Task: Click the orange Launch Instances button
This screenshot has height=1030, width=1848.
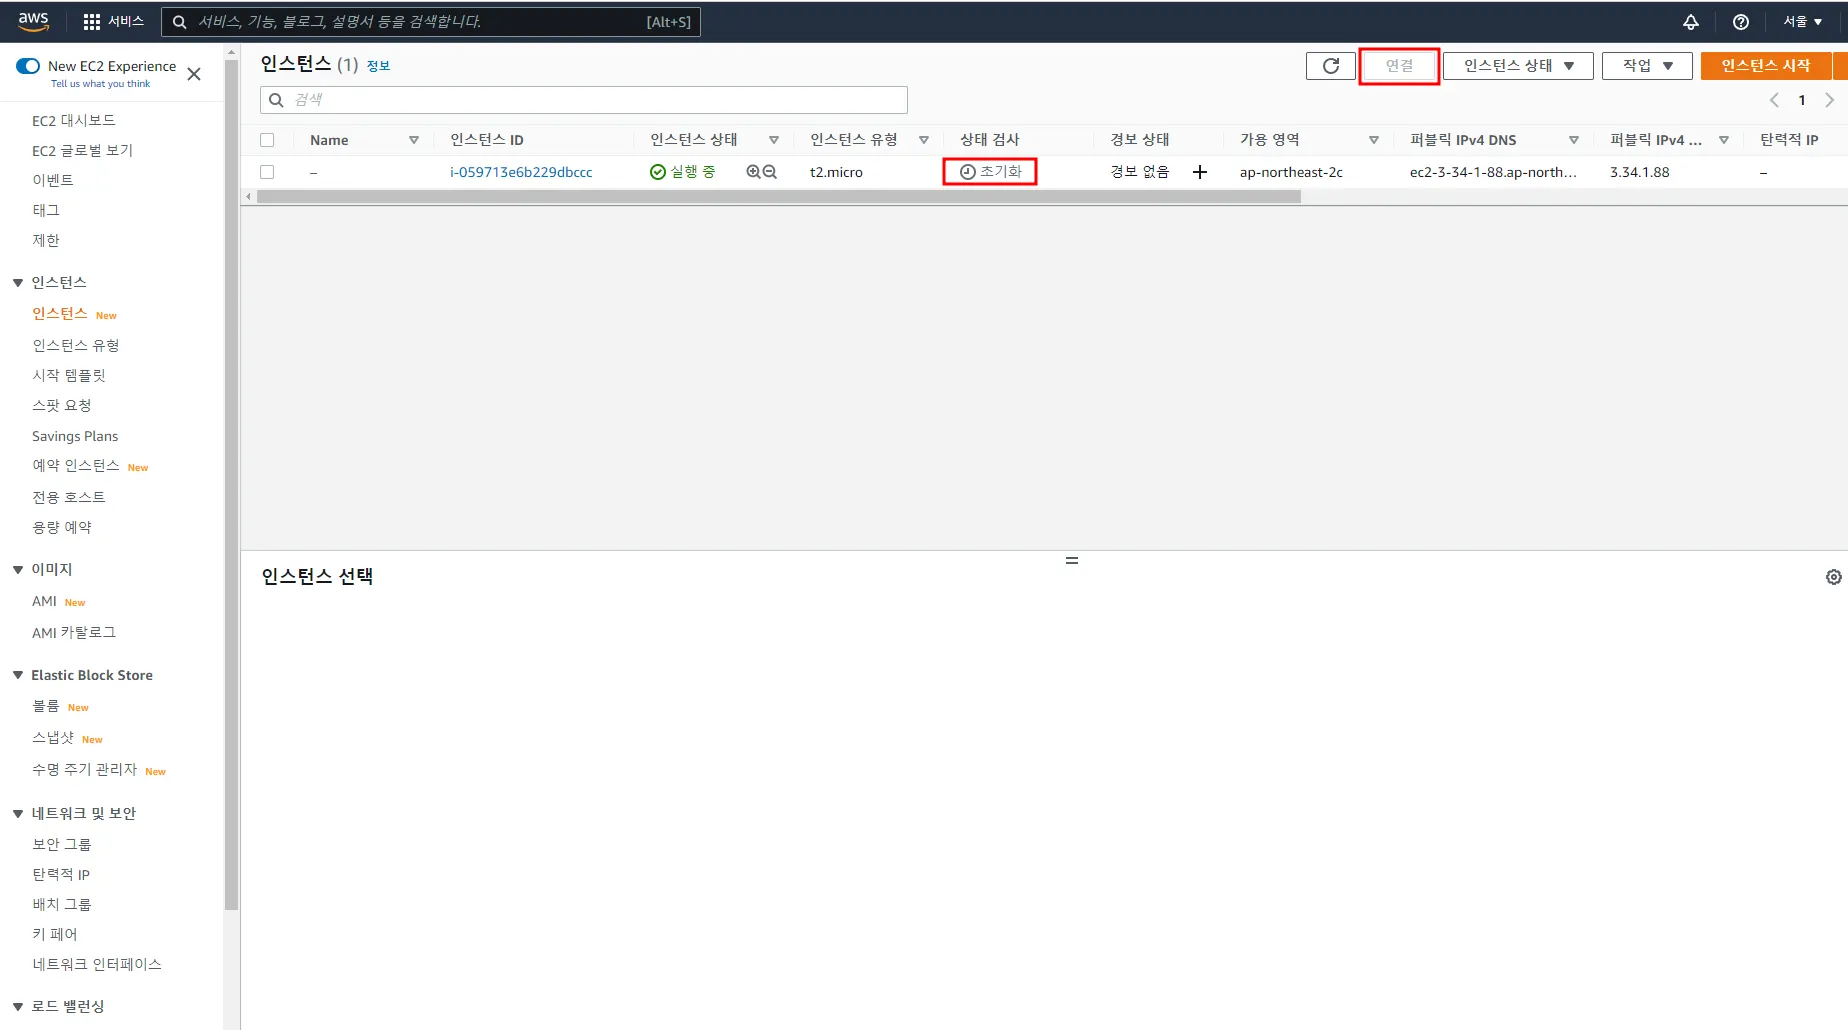Action: [x=1766, y=66]
